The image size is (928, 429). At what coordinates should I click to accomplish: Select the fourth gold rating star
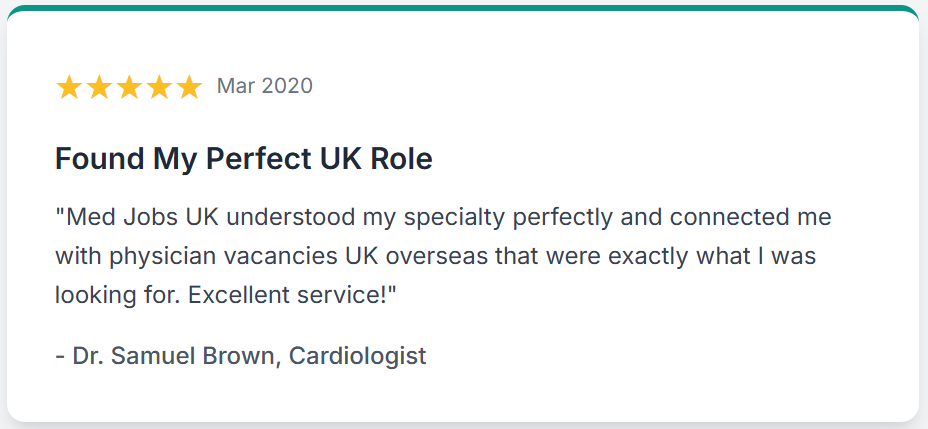(x=159, y=87)
